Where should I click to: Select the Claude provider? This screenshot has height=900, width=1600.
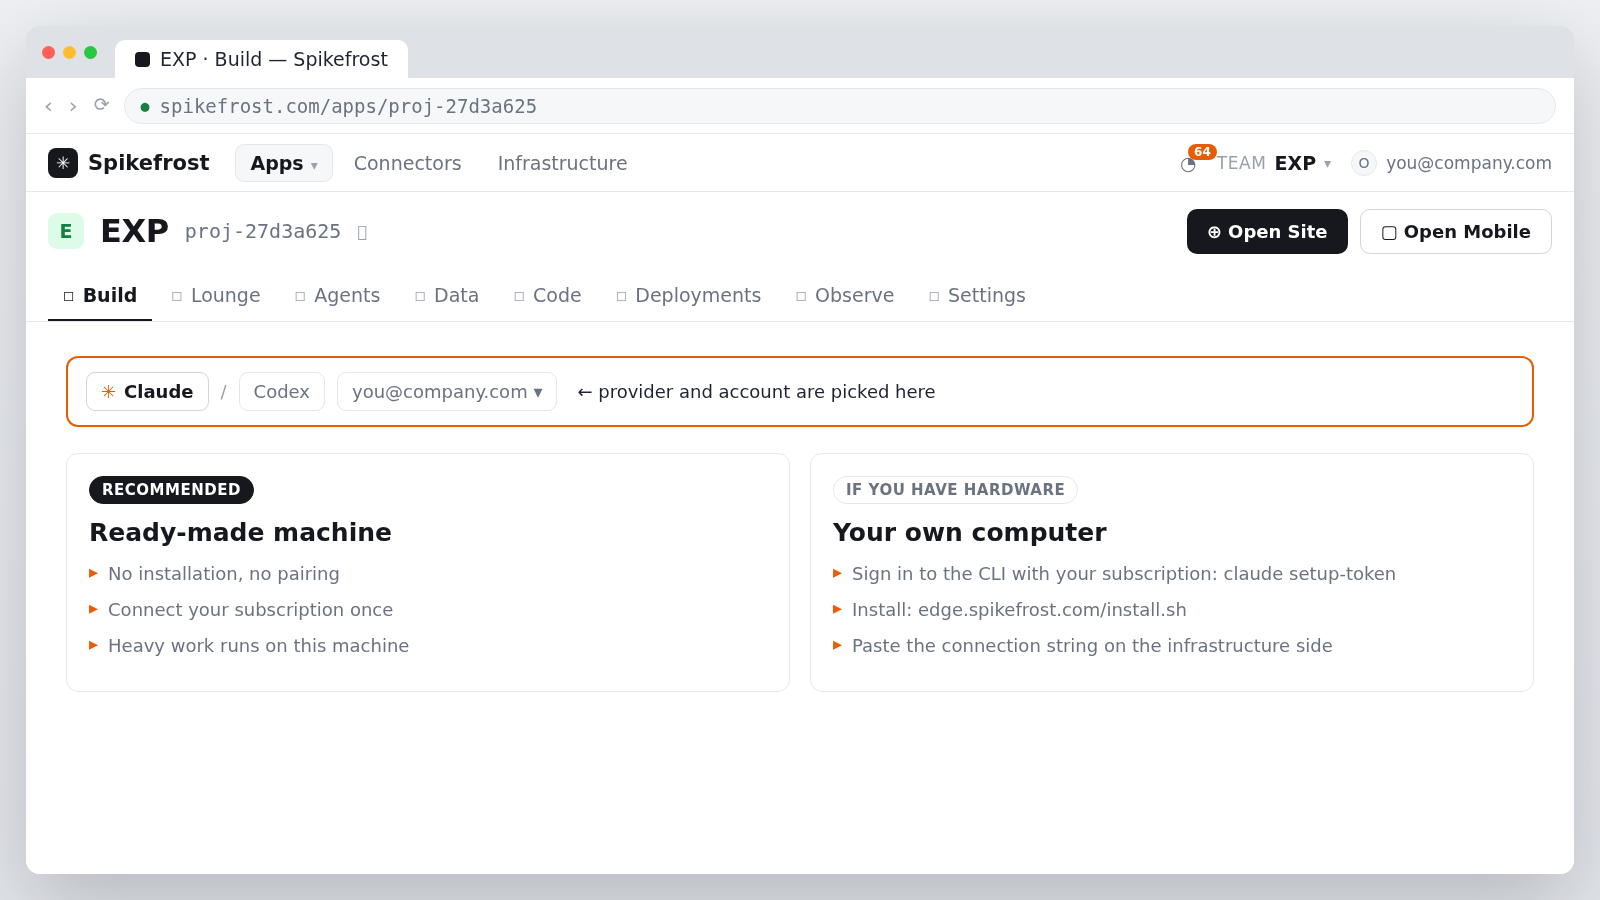[x=147, y=392]
